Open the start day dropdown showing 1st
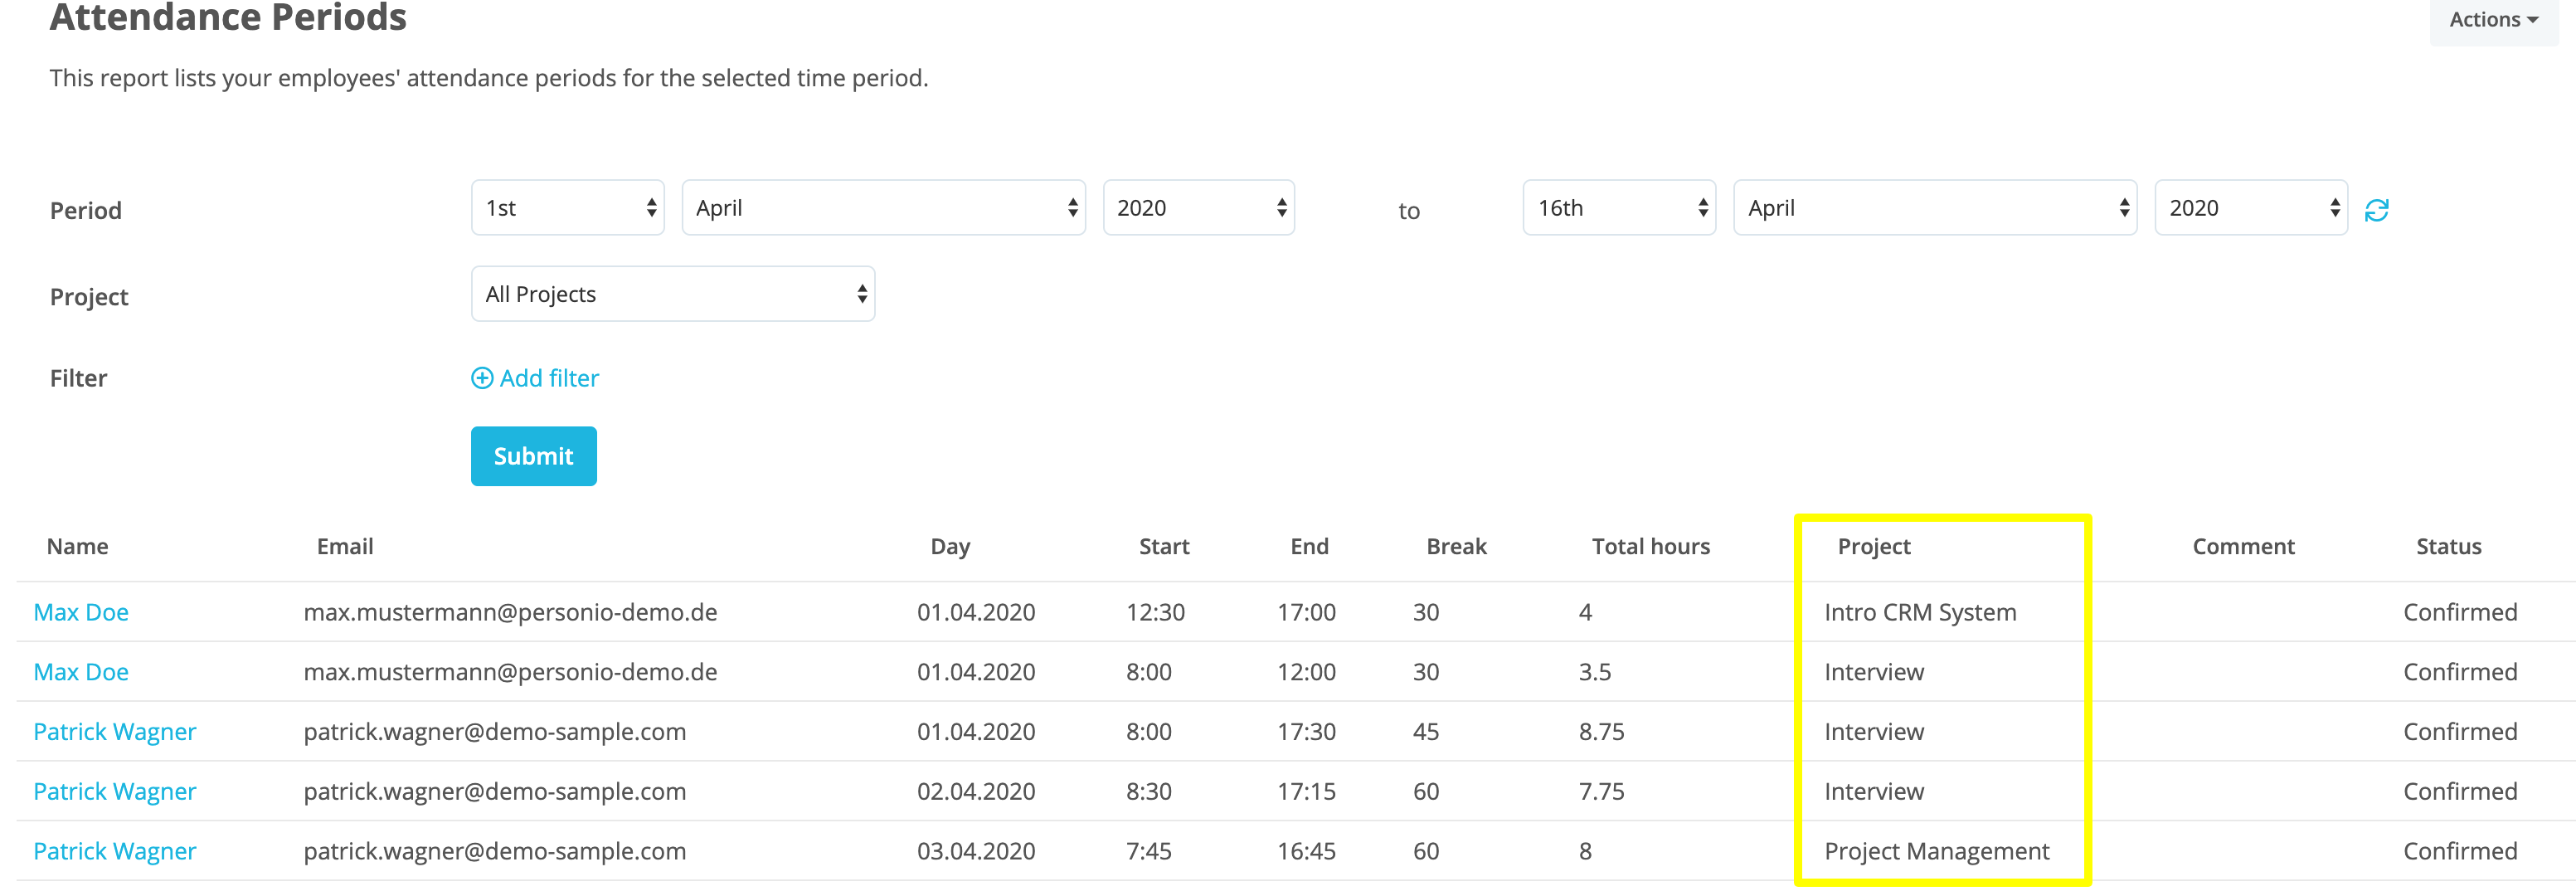This screenshot has width=2576, height=896. [567, 208]
